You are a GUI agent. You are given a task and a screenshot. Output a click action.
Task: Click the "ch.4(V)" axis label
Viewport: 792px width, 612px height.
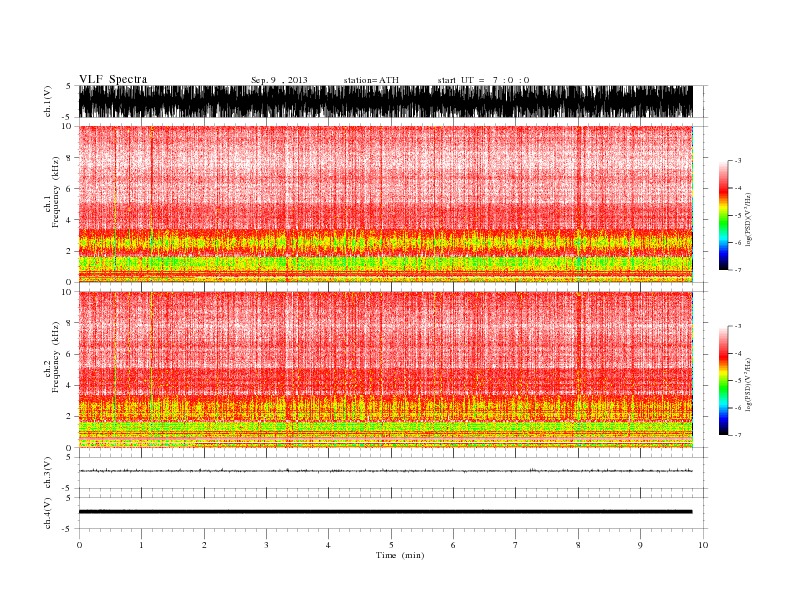[x=48, y=513]
